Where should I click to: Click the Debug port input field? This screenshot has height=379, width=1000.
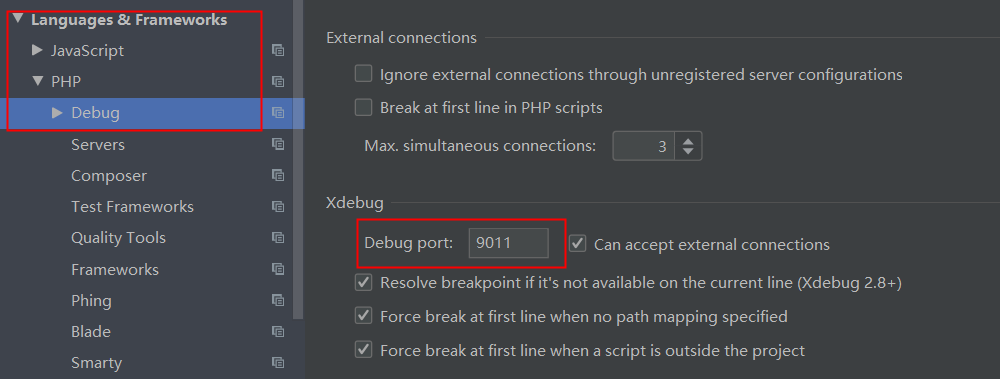508,243
